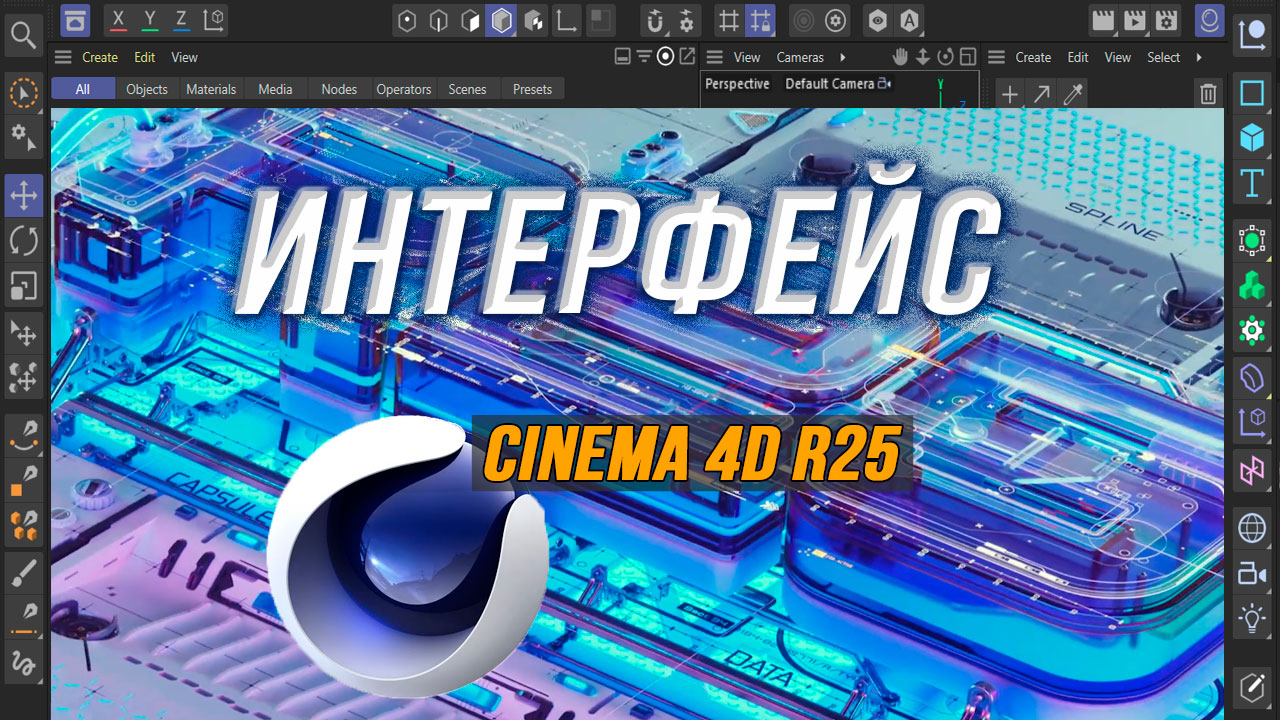
Task: Switch to Points mode
Action: pos(407,19)
